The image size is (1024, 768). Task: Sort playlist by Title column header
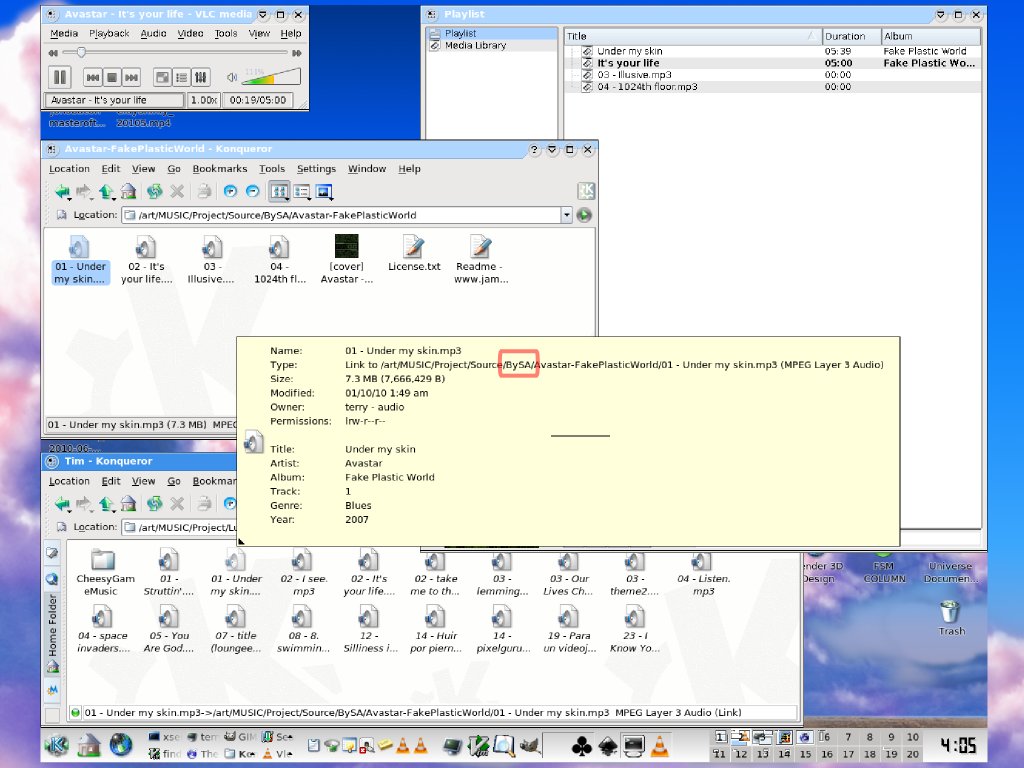pyautogui.click(x=692, y=37)
